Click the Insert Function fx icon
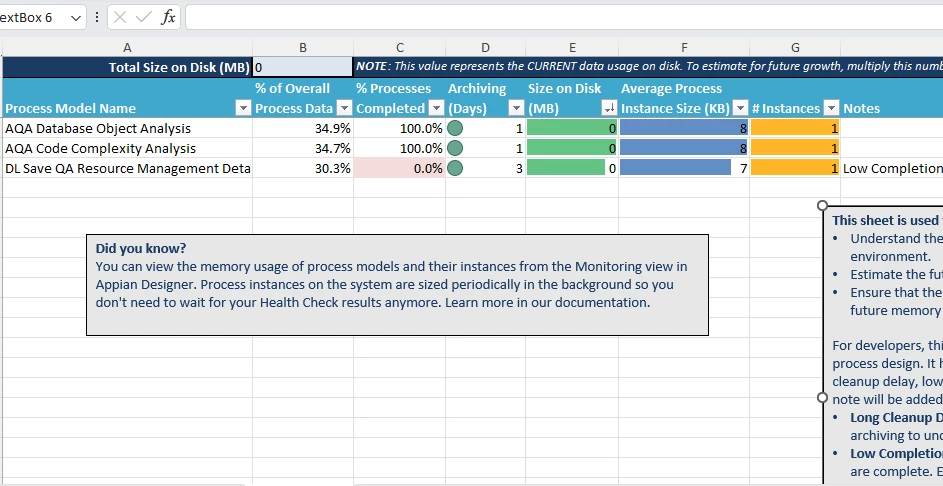The image size is (943, 486). (168, 17)
